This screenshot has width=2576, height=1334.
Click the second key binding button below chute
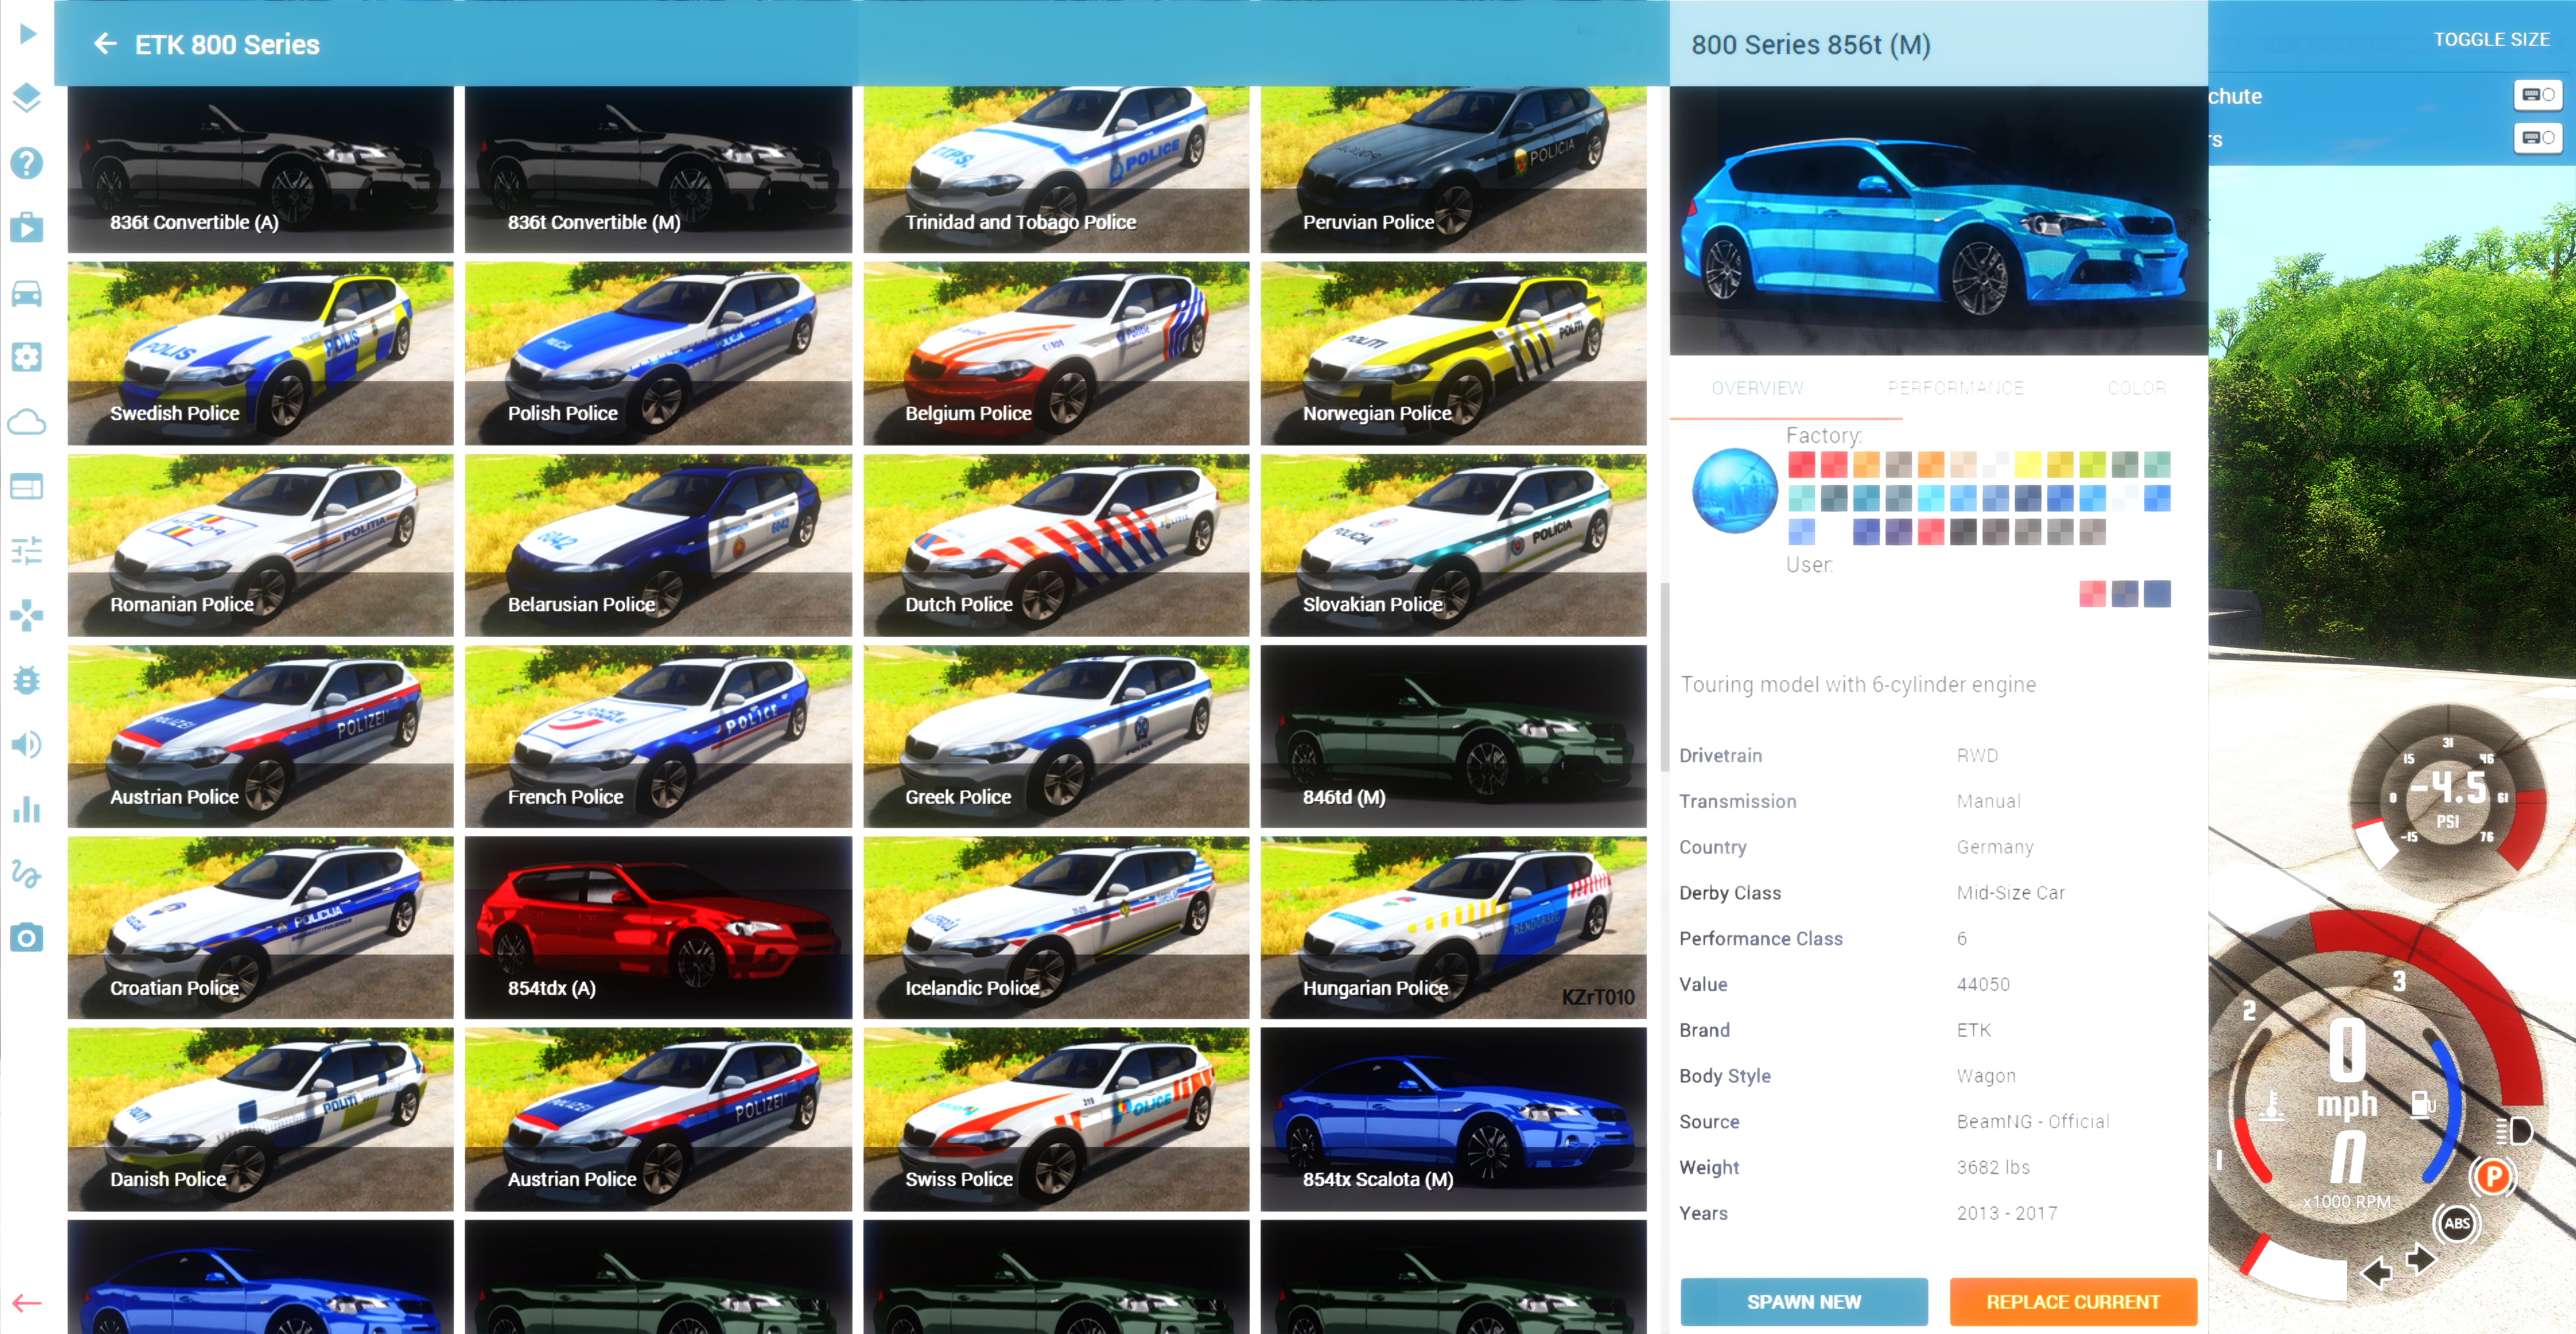pos(2537,138)
